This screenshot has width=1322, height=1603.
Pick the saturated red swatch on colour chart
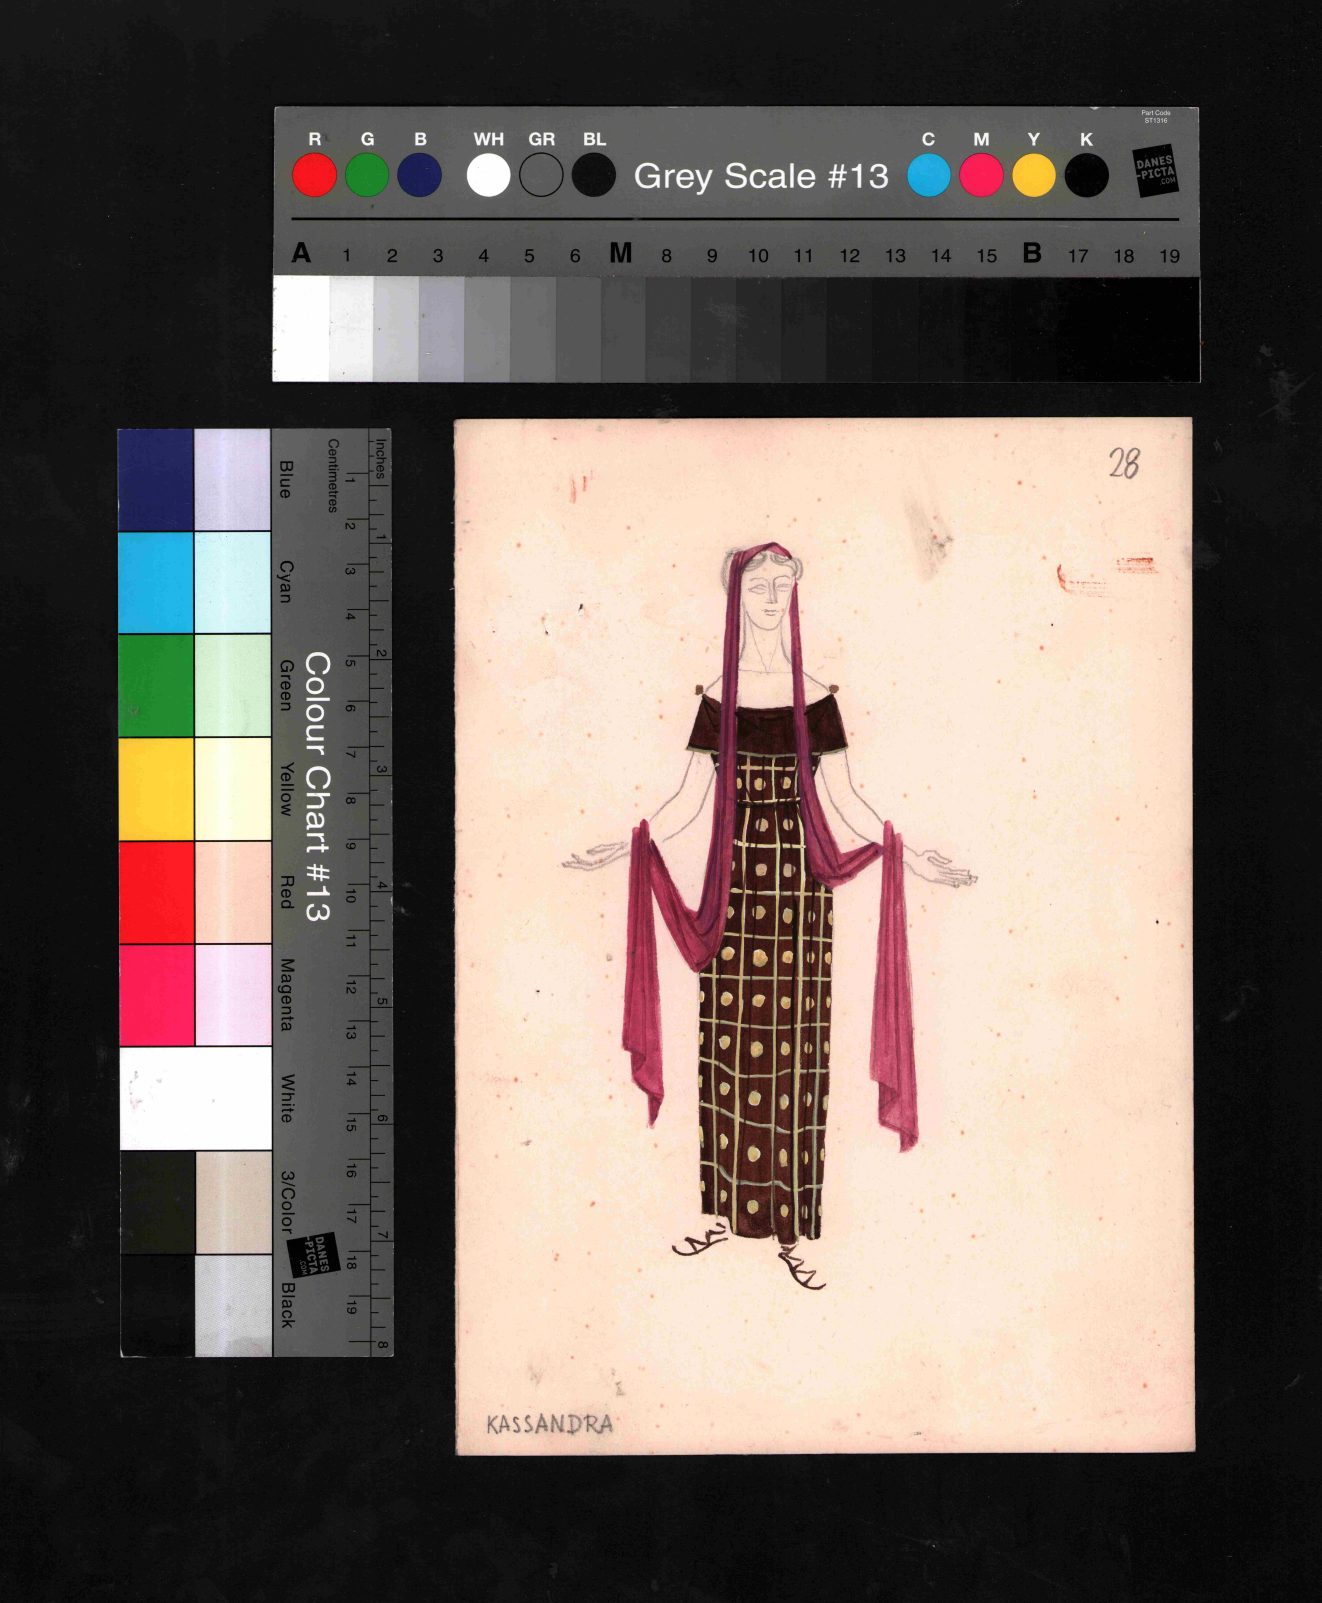point(156,891)
